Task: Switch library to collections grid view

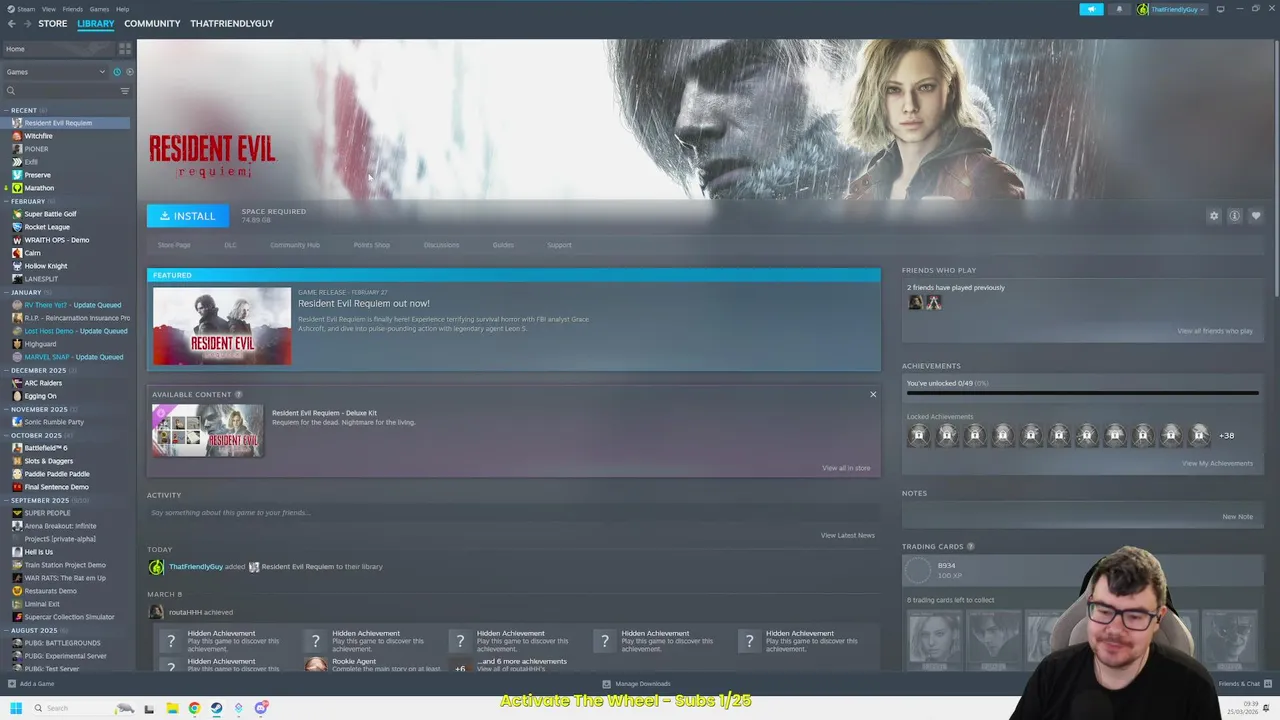Action: pos(125,48)
